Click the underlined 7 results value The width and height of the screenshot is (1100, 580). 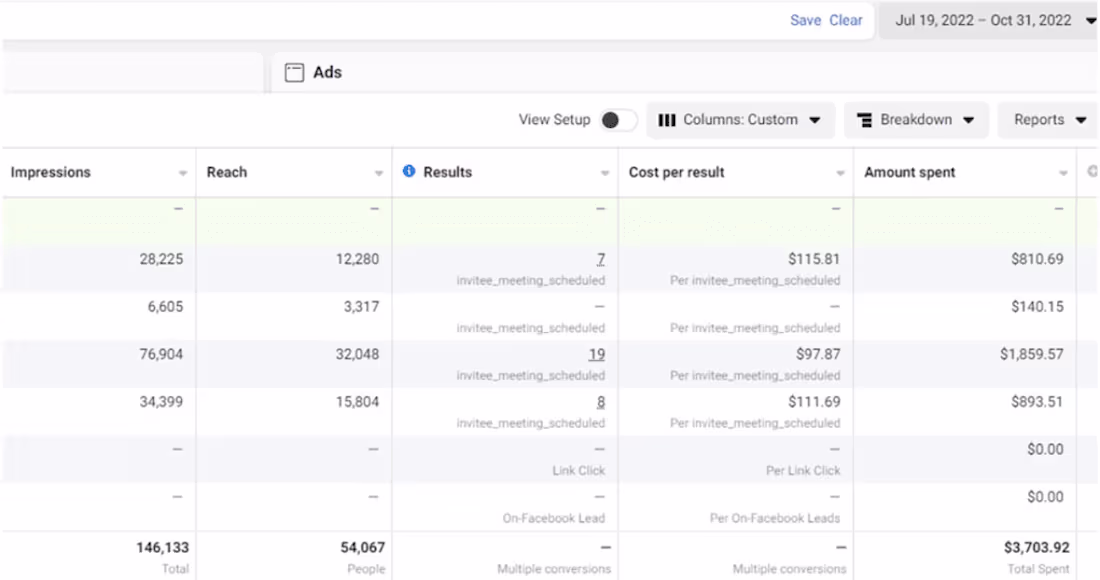coord(601,259)
